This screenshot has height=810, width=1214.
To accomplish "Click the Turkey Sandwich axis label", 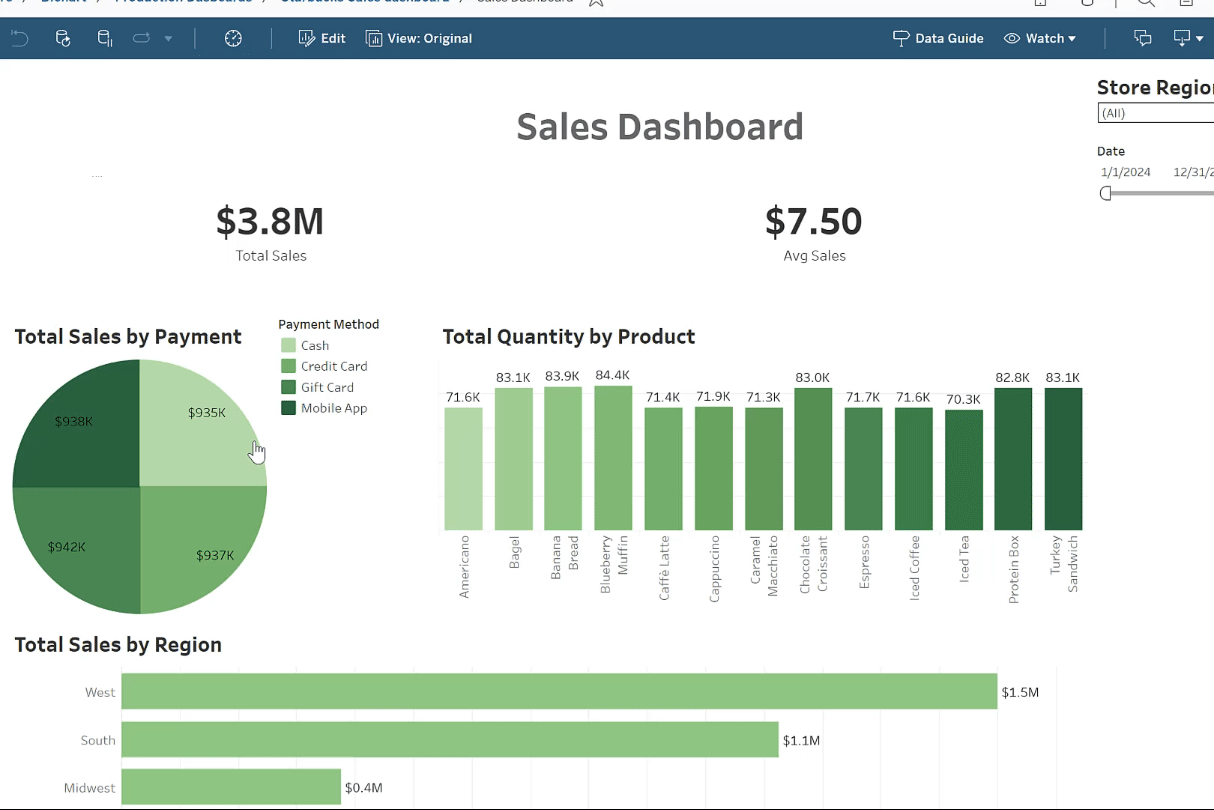I will click(x=1064, y=564).
